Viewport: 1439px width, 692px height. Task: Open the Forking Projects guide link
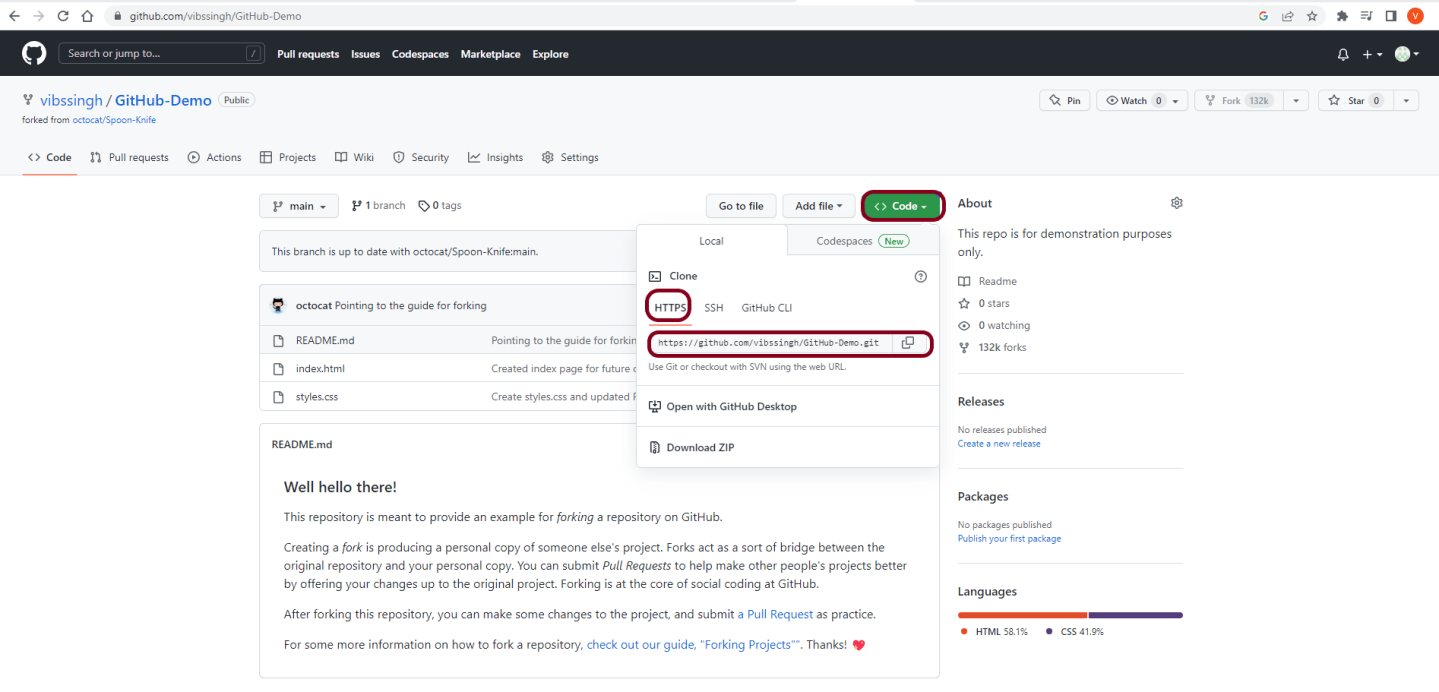click(694, 645)
